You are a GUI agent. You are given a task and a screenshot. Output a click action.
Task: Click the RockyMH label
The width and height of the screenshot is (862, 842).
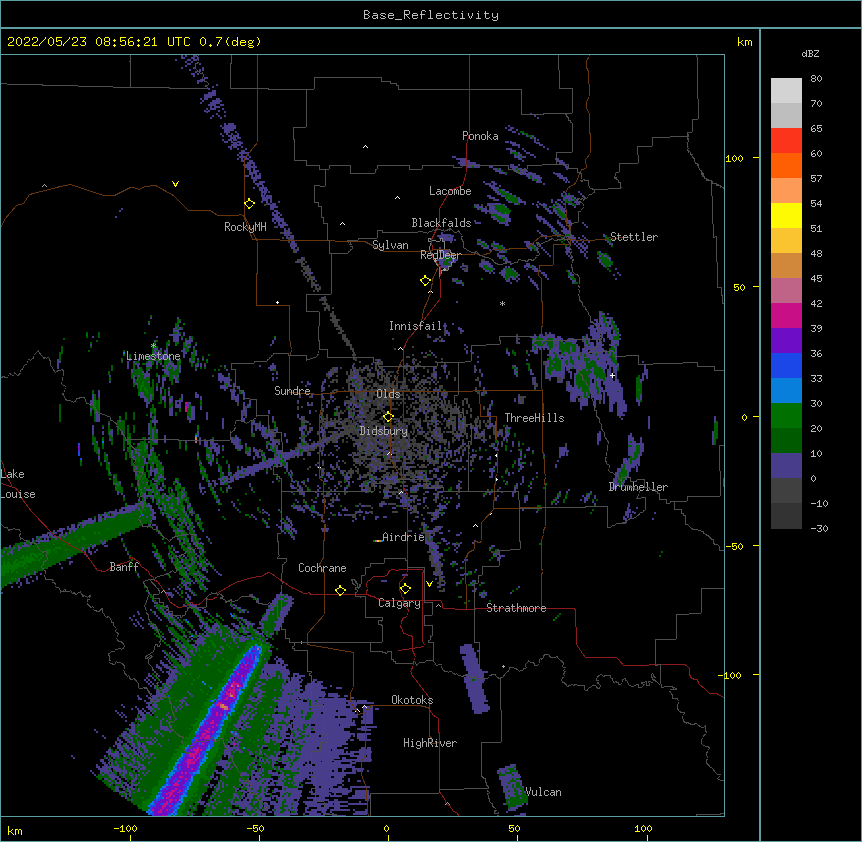(x=245, y=227)
